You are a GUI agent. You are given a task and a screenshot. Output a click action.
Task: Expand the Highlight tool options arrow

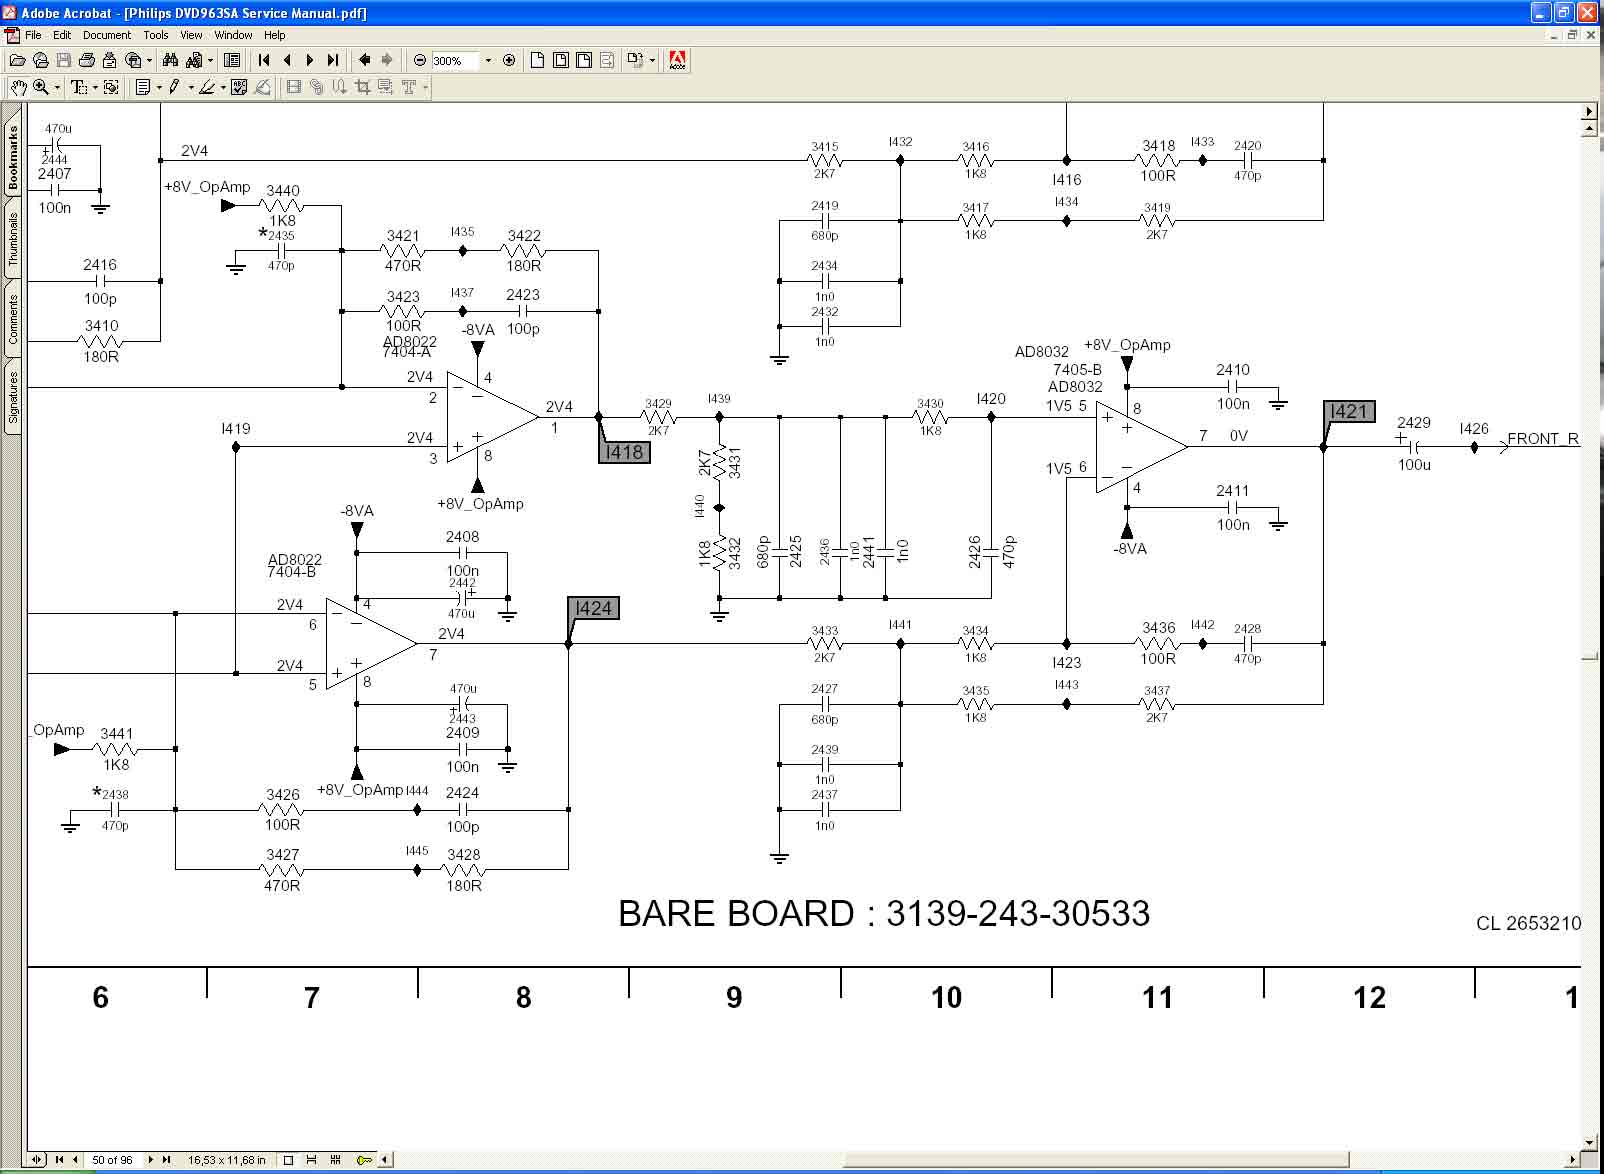pos(222,87)
